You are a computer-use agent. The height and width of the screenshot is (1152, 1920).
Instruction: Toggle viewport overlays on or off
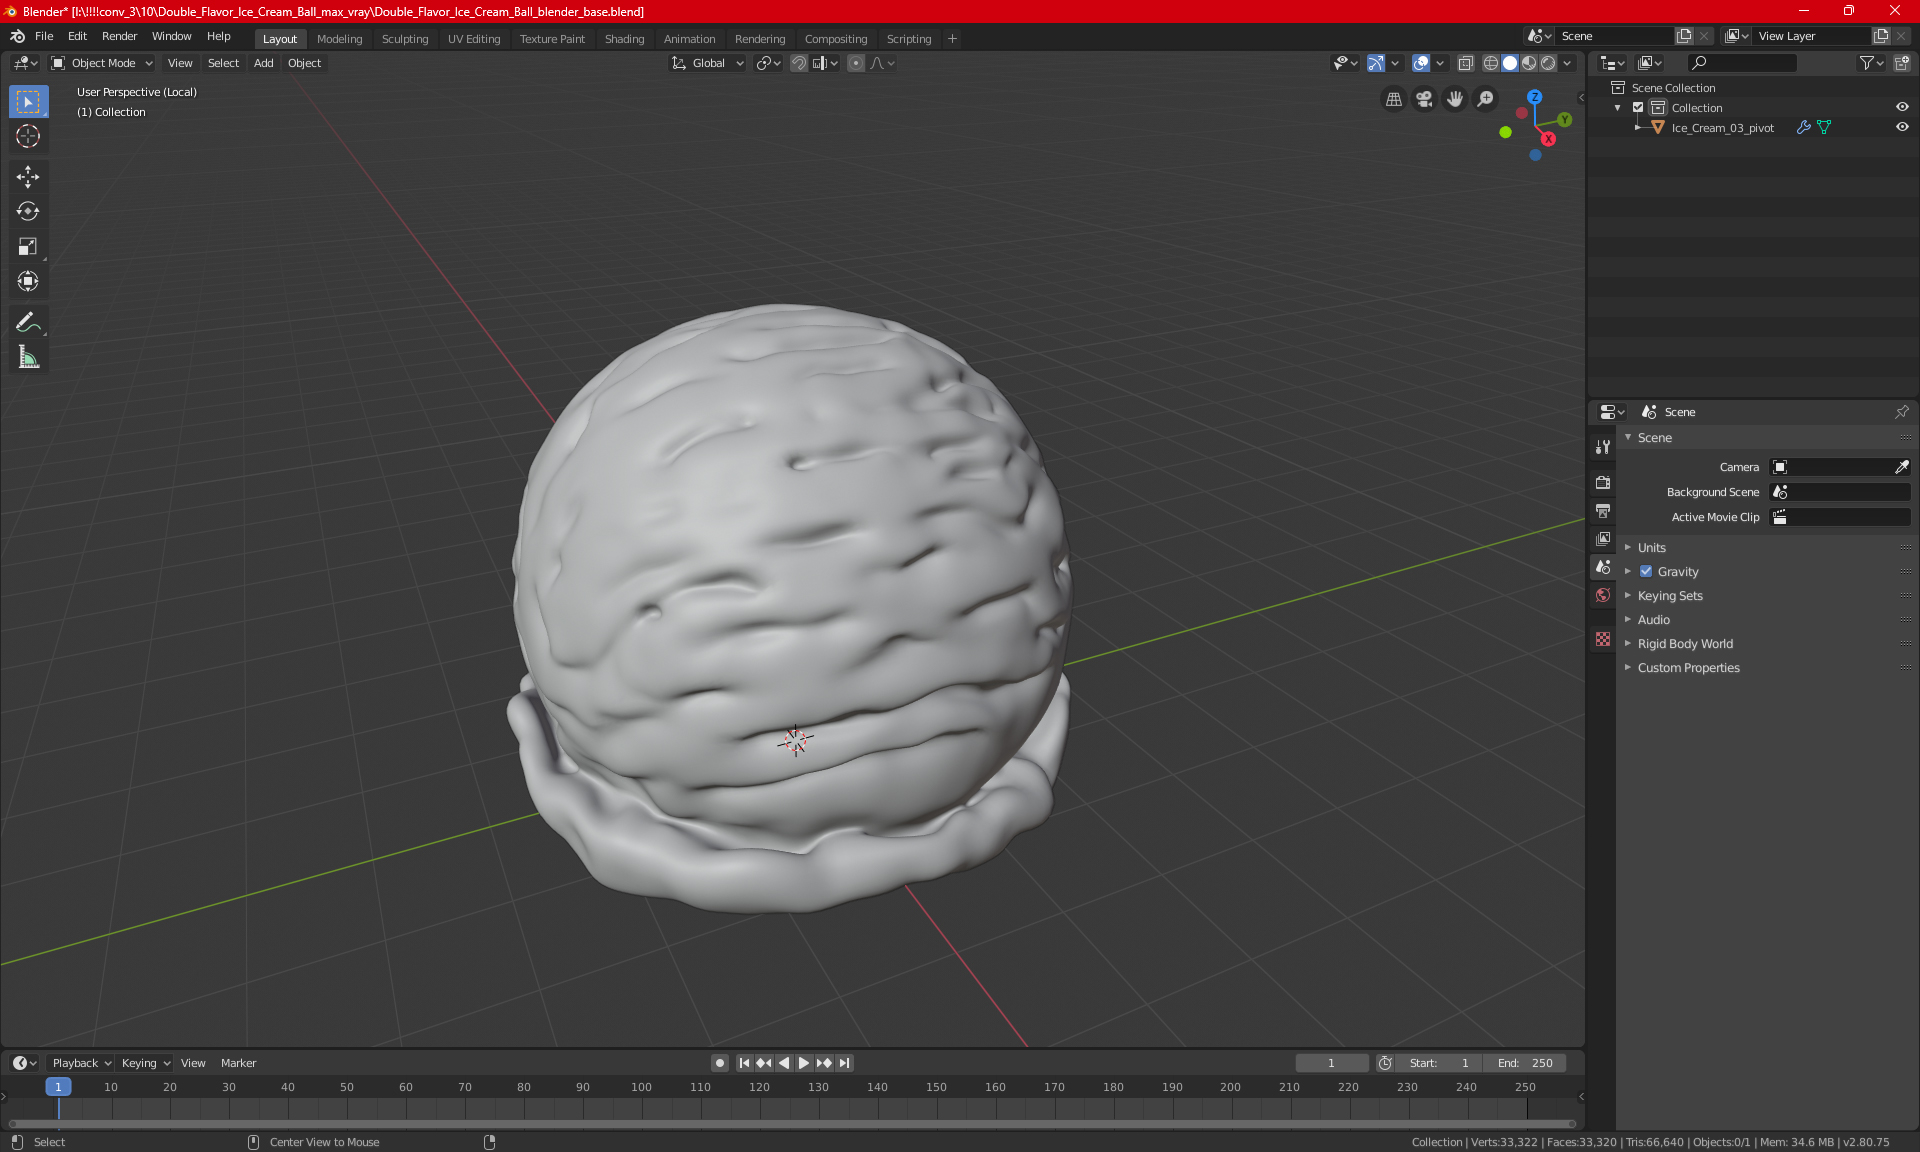point(1420,63)
